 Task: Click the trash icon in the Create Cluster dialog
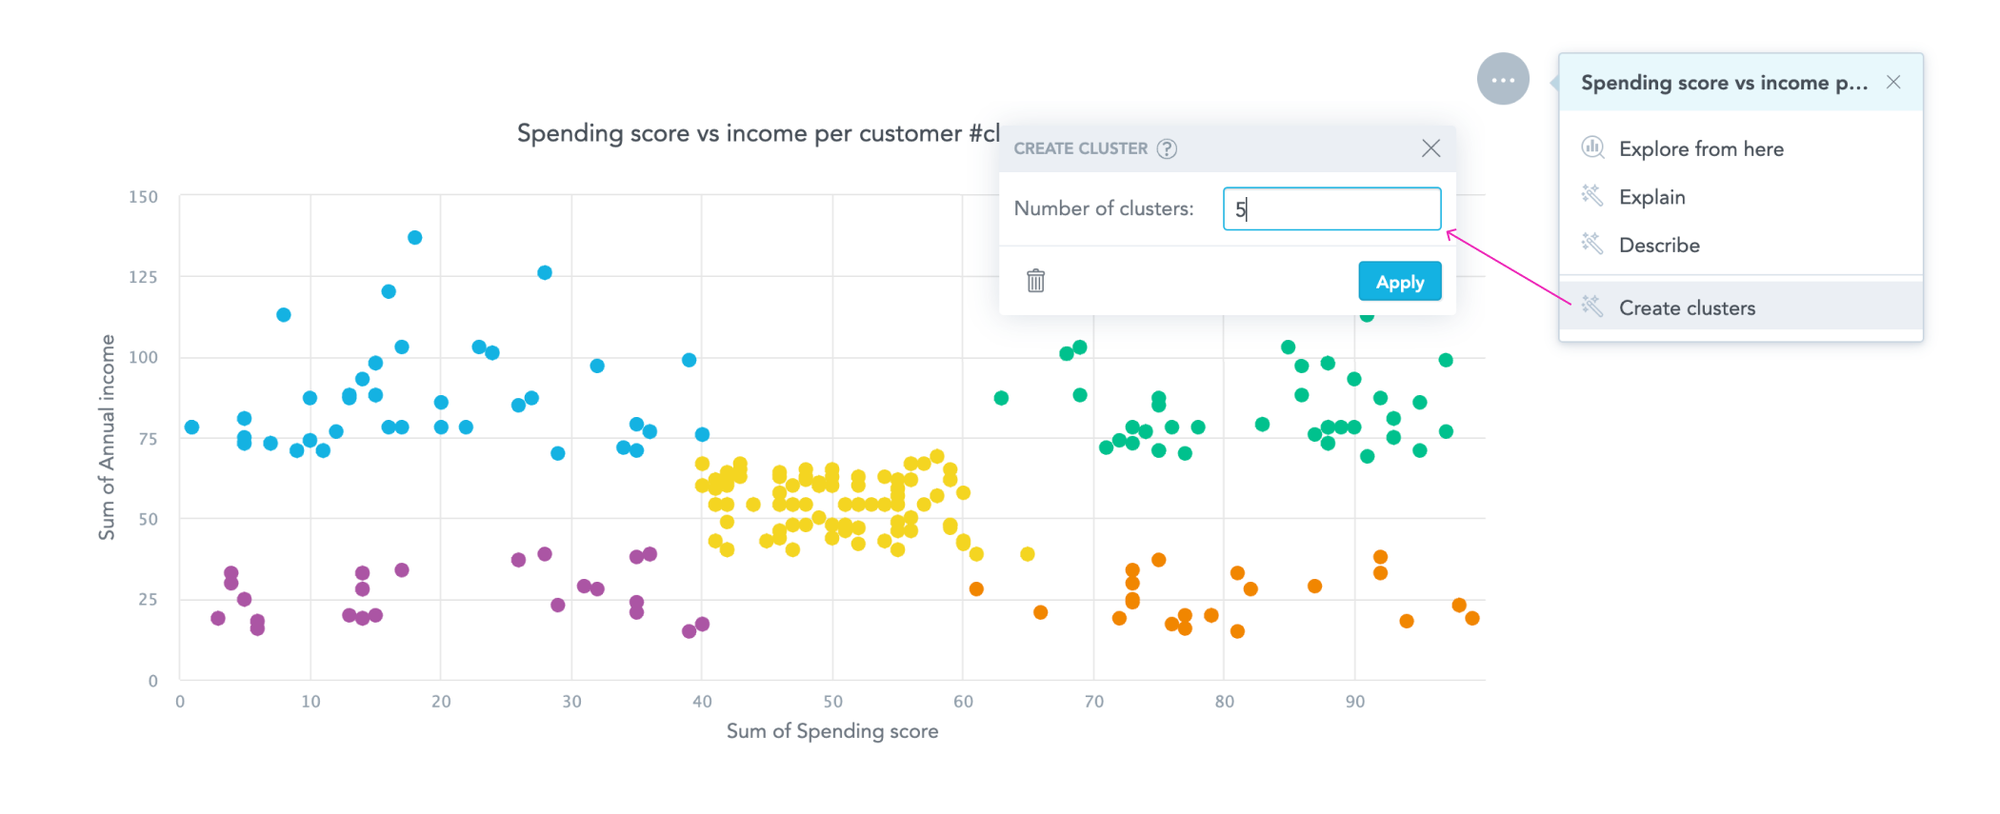tap(1036, 281)
